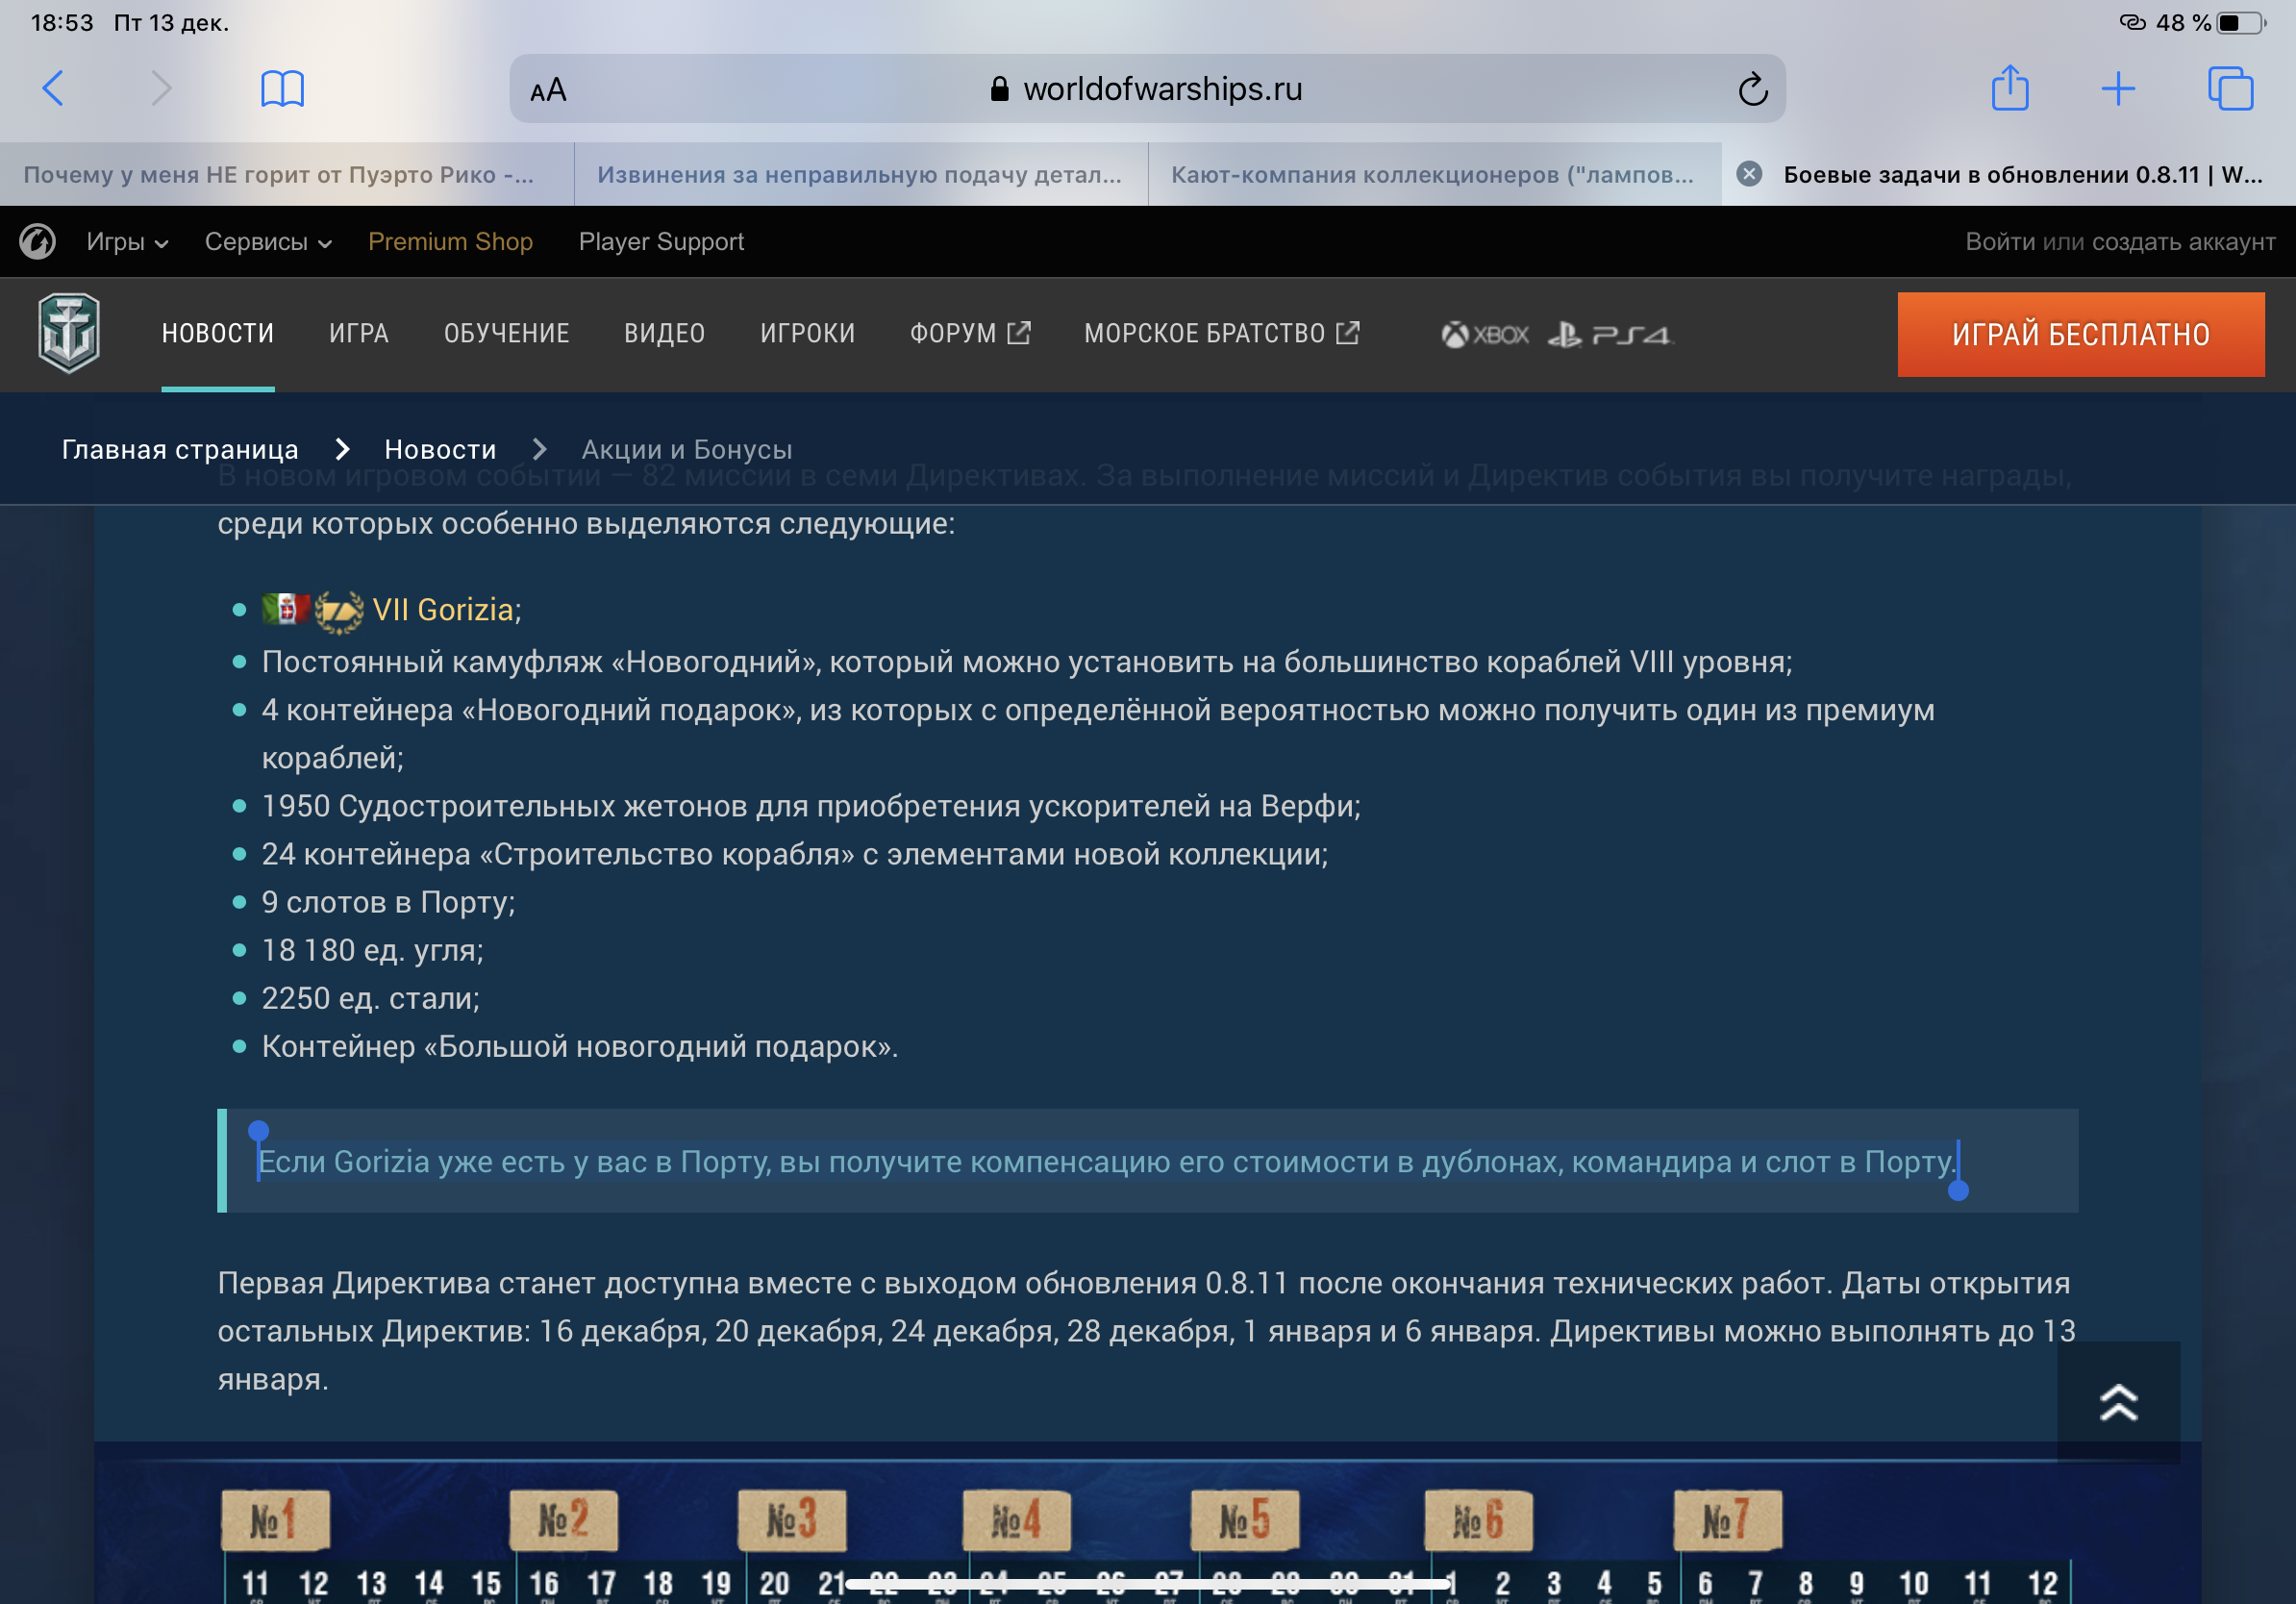The height and width of the screenshot is (1604, 2296).
Task: Open the ФОРУМ external link
Action: [970, 333]
